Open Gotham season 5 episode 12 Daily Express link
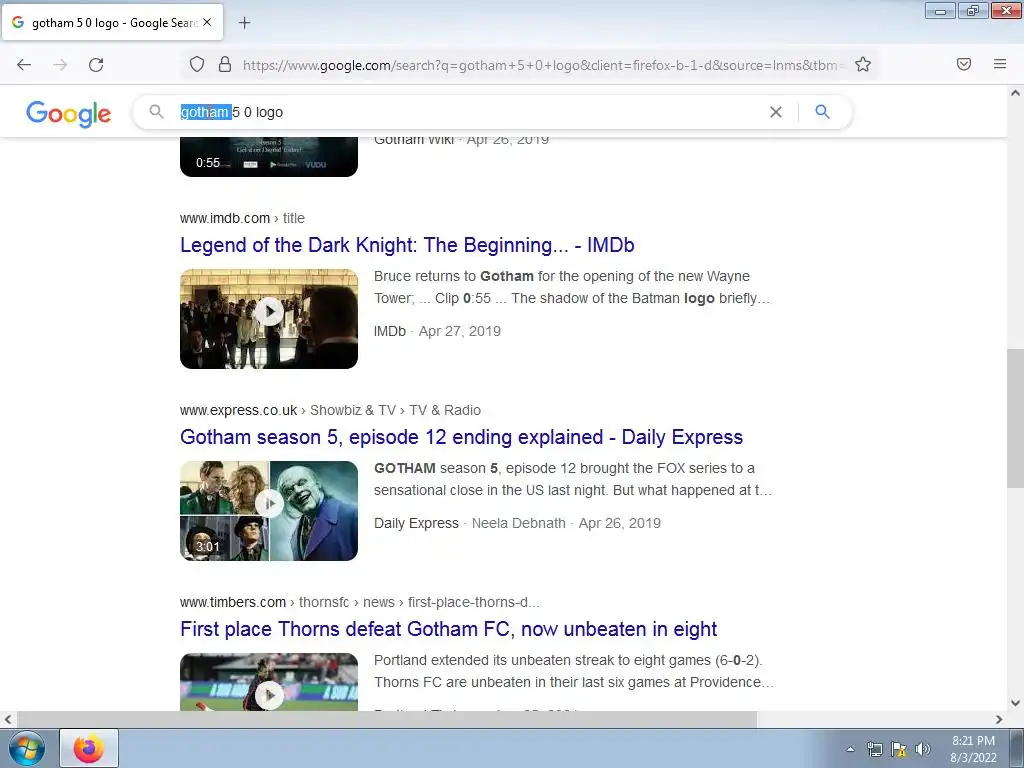Screen dimensions: 1024x768 click(x=461, y=437)
